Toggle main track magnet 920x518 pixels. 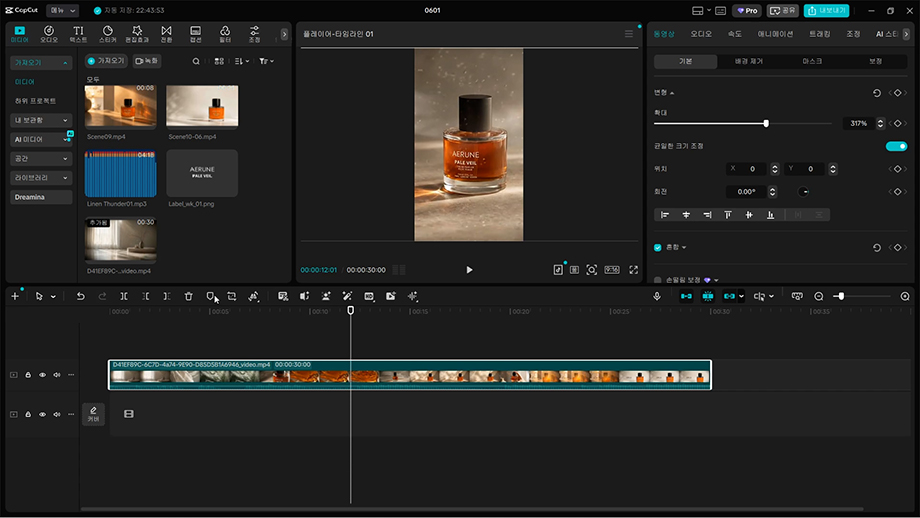(686, 296)
